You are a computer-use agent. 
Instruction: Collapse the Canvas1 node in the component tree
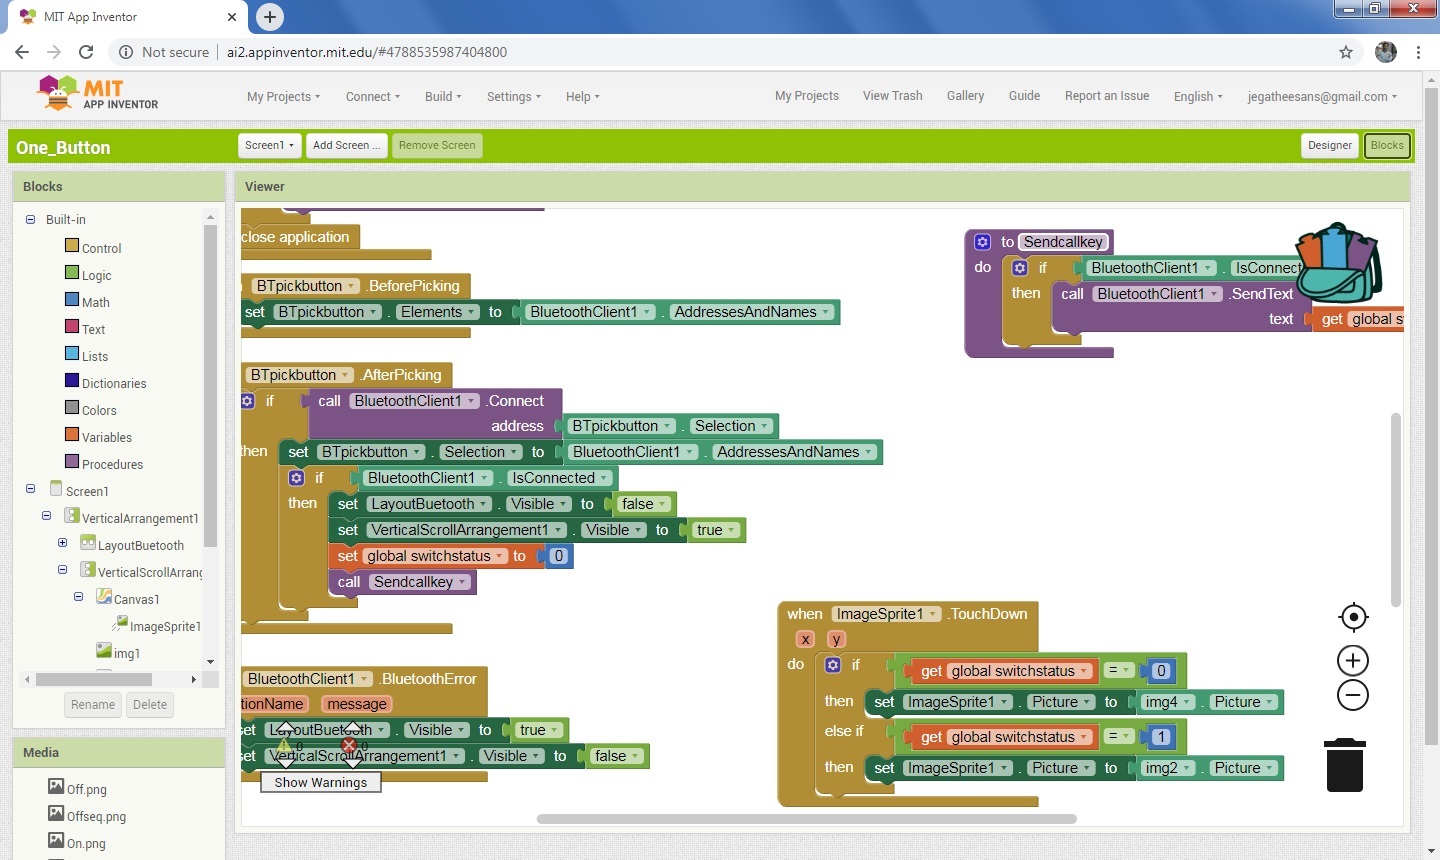click(79, 596)
